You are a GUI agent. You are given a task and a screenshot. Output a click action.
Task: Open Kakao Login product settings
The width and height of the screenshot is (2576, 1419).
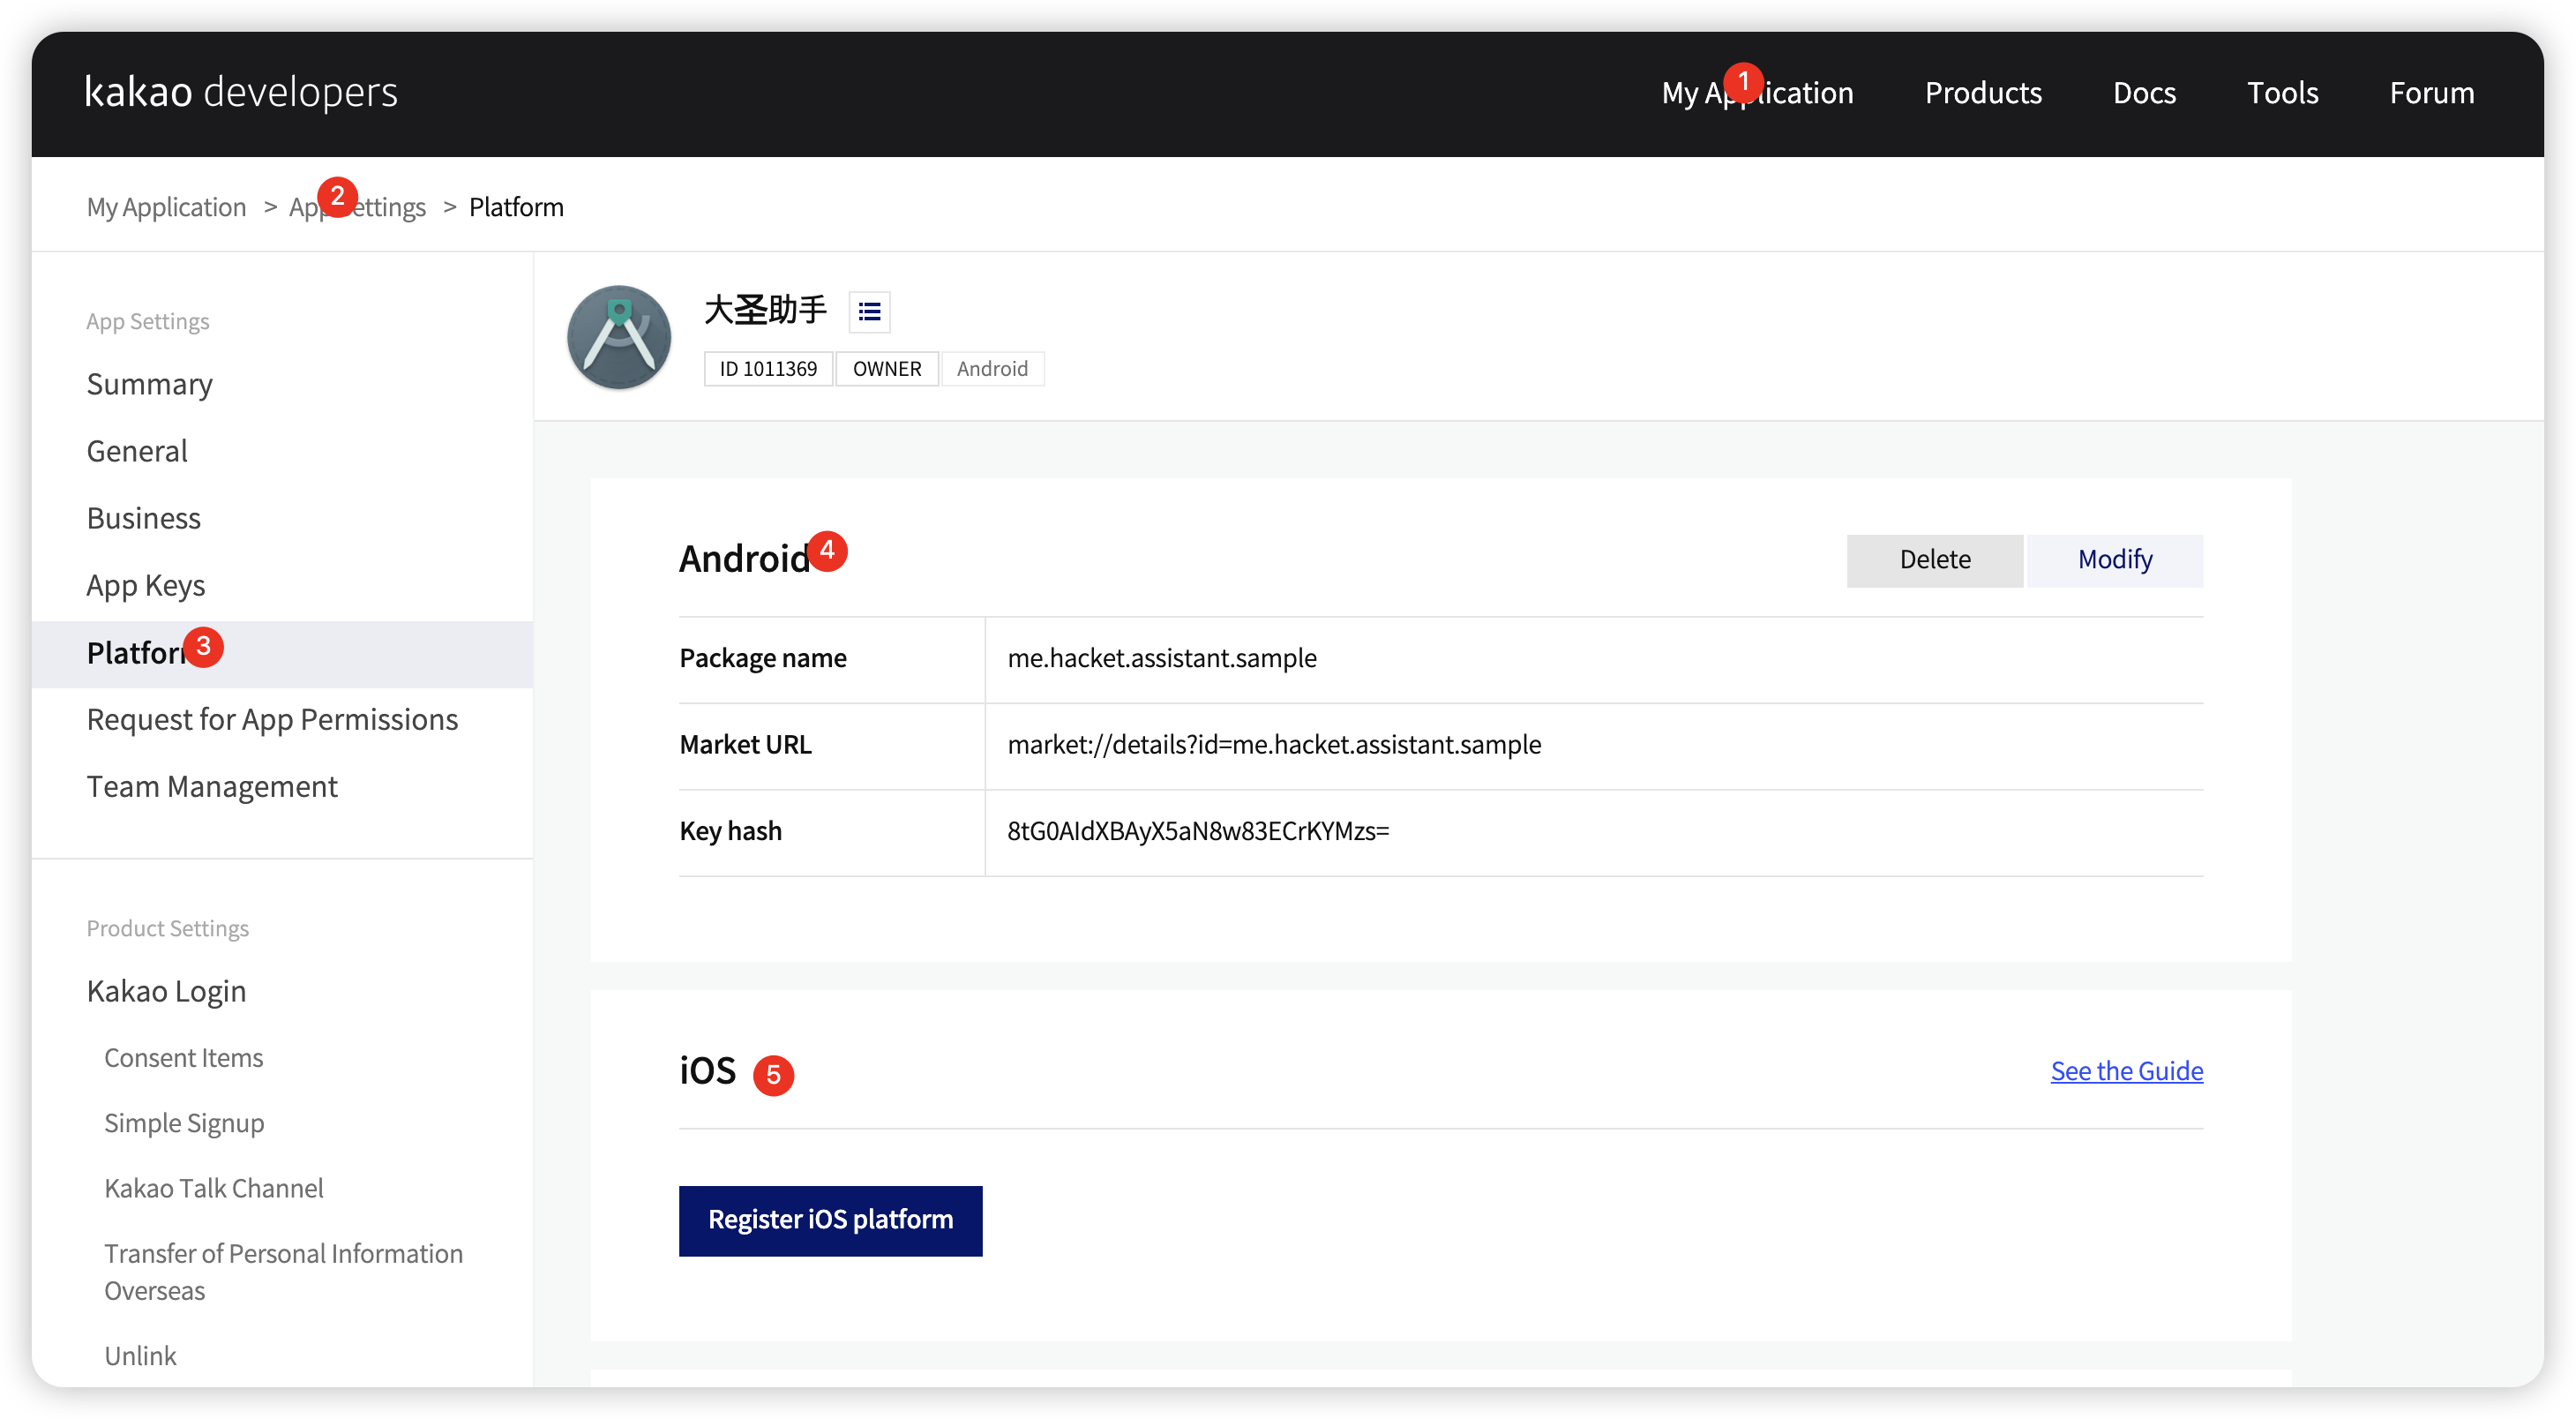point(166,991)
